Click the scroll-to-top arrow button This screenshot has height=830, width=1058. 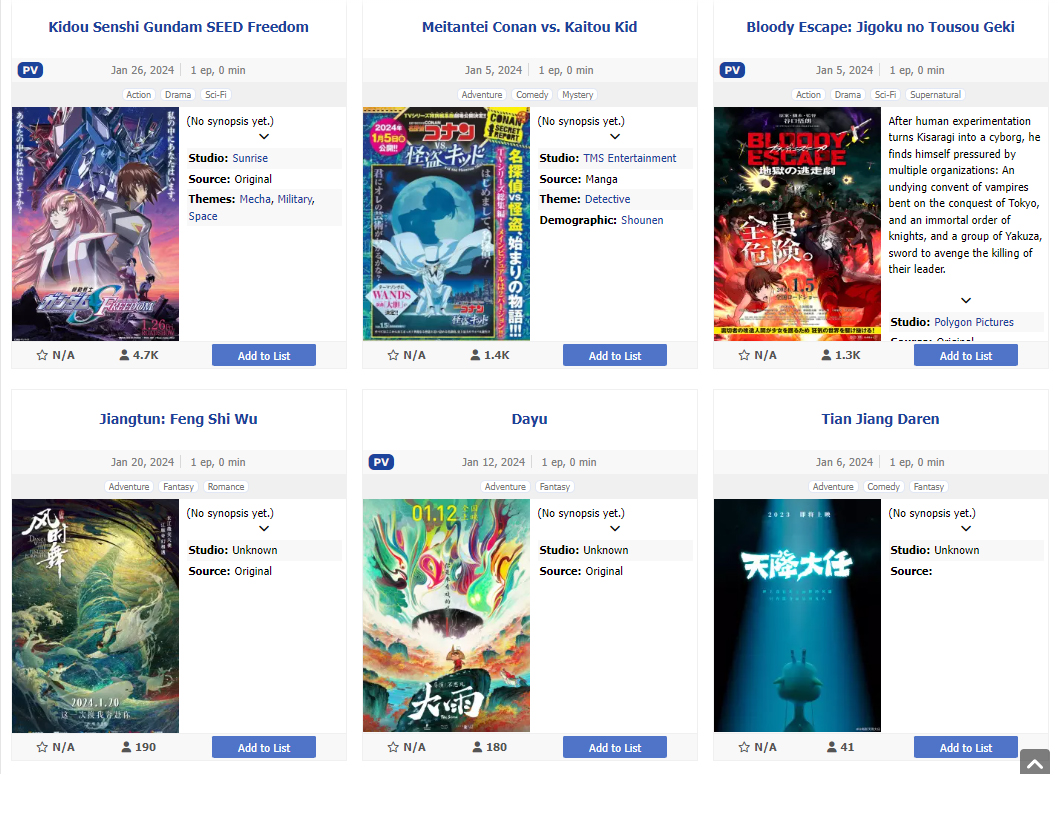pos(1034,761)
